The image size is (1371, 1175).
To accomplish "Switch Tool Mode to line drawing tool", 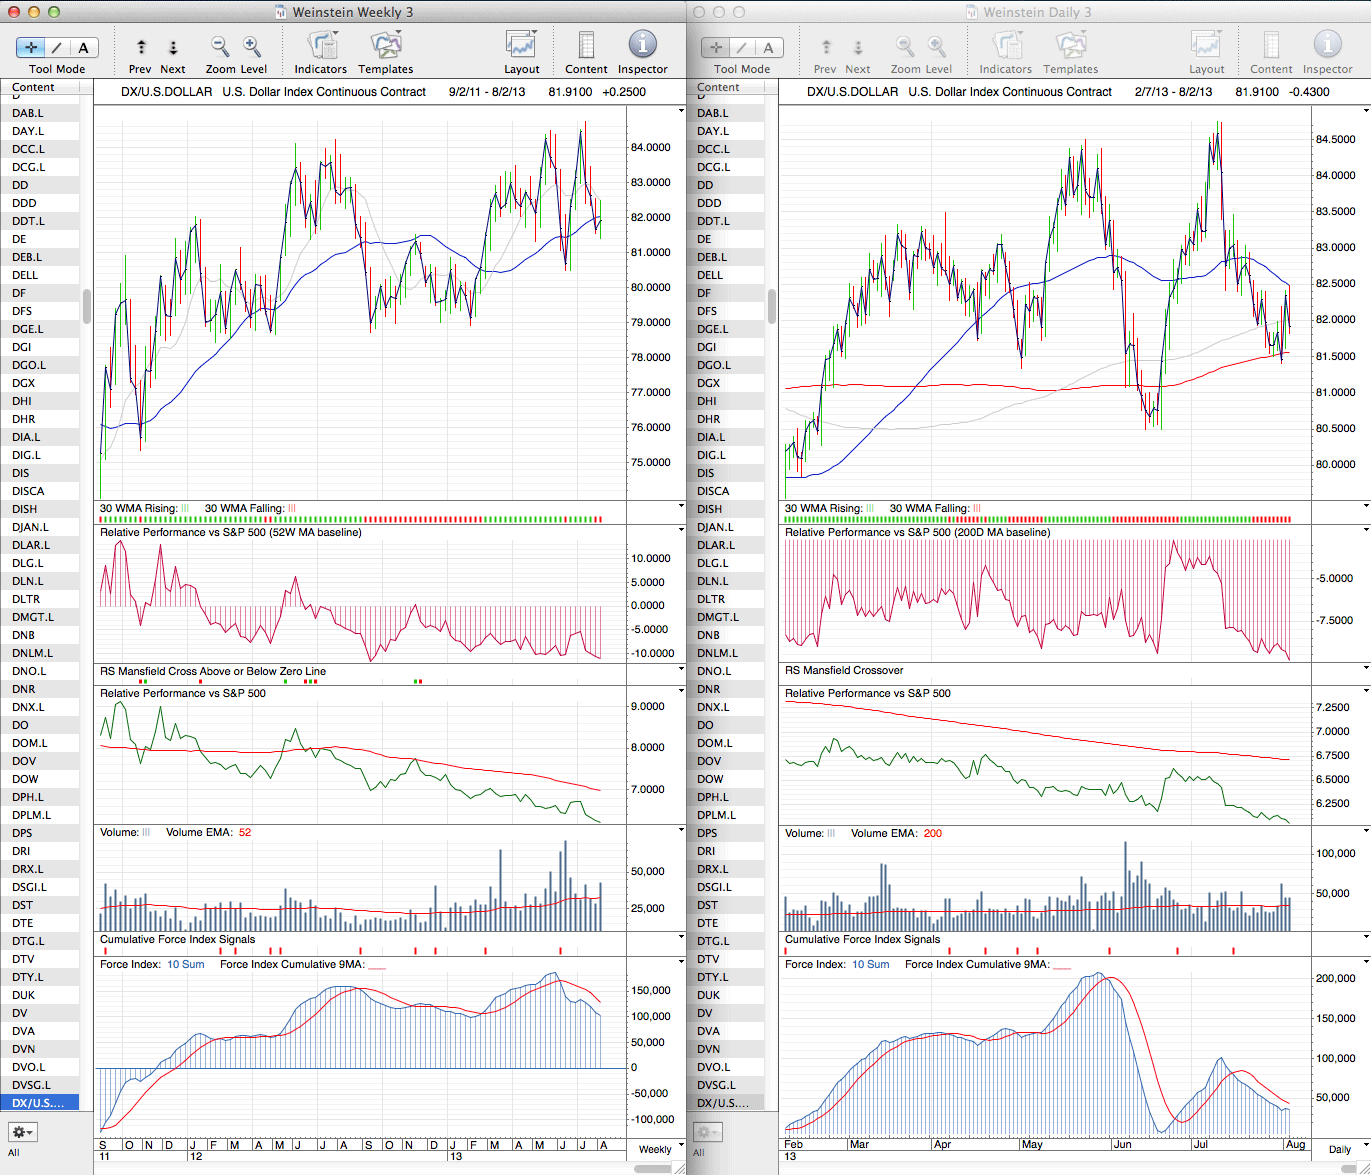I will 57,47.
